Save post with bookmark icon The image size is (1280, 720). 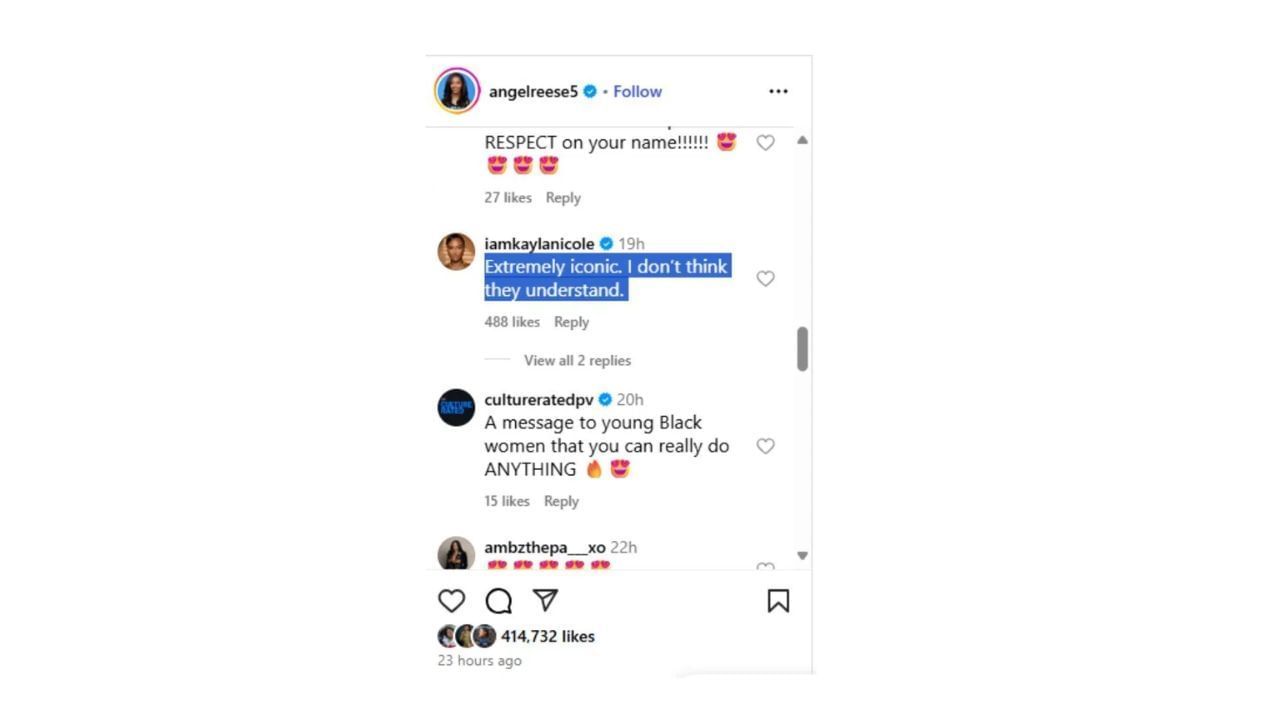[x=778, y=600]
